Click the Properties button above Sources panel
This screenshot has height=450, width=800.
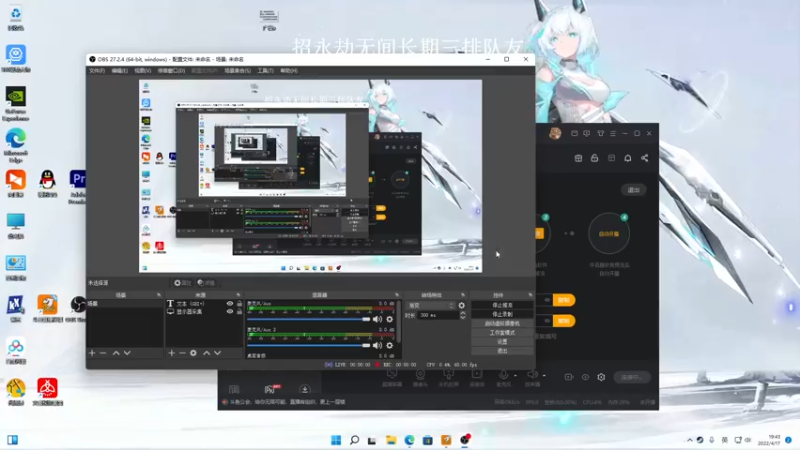click(182, 283)
